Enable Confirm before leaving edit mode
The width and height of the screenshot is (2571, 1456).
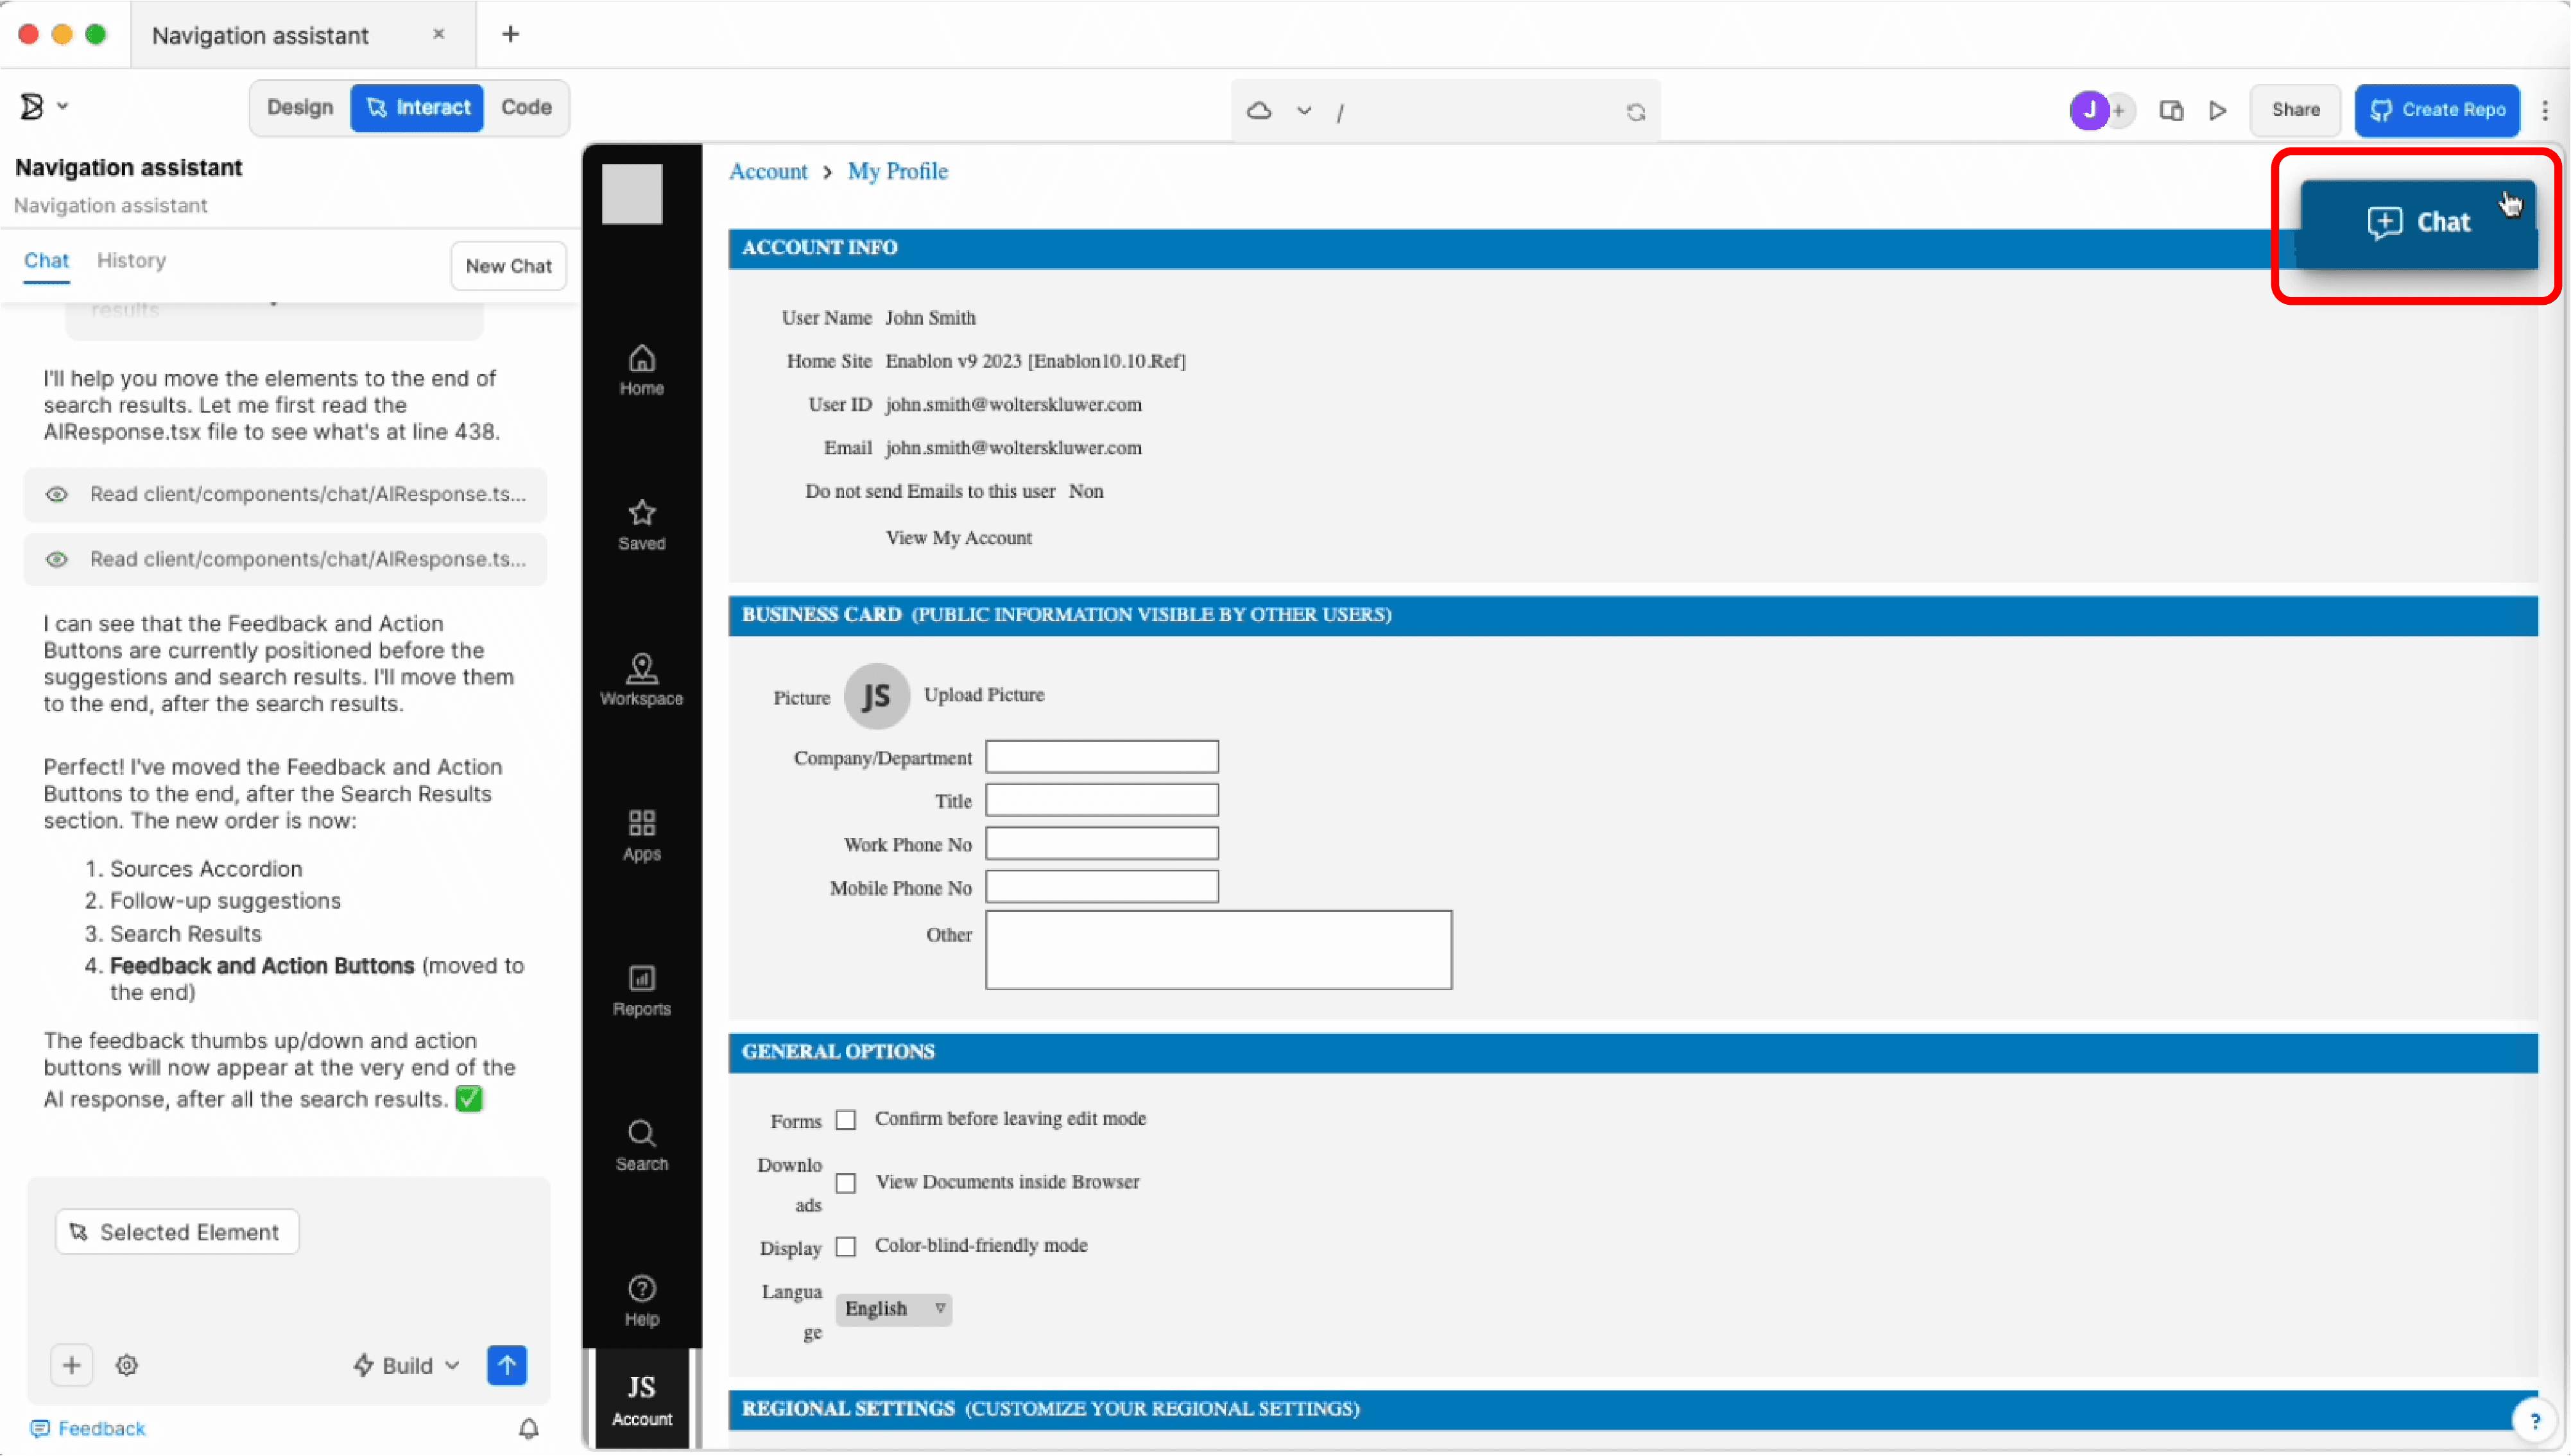(846, 1120)
